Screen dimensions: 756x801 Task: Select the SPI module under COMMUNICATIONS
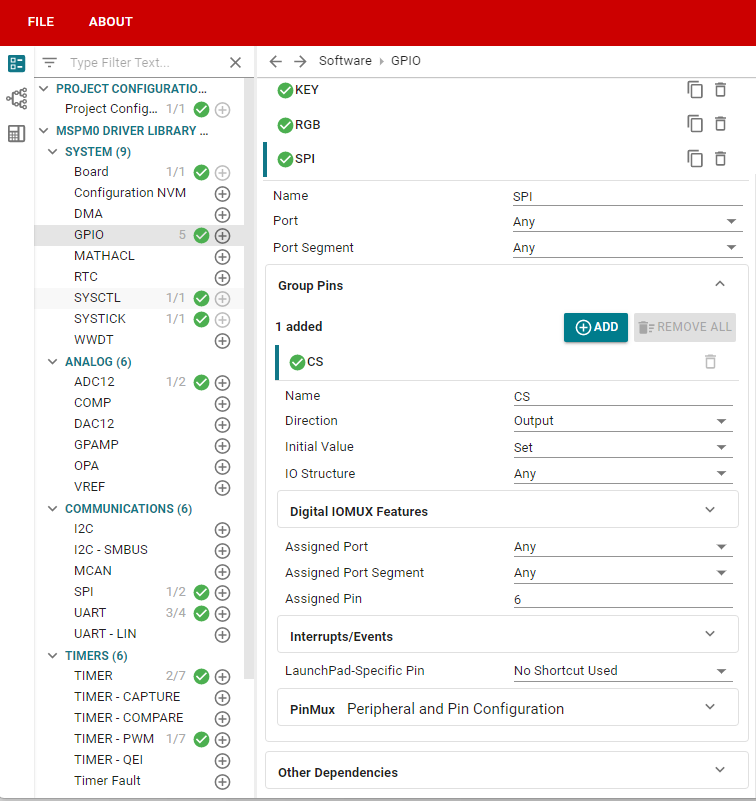(x=84, y=592)
